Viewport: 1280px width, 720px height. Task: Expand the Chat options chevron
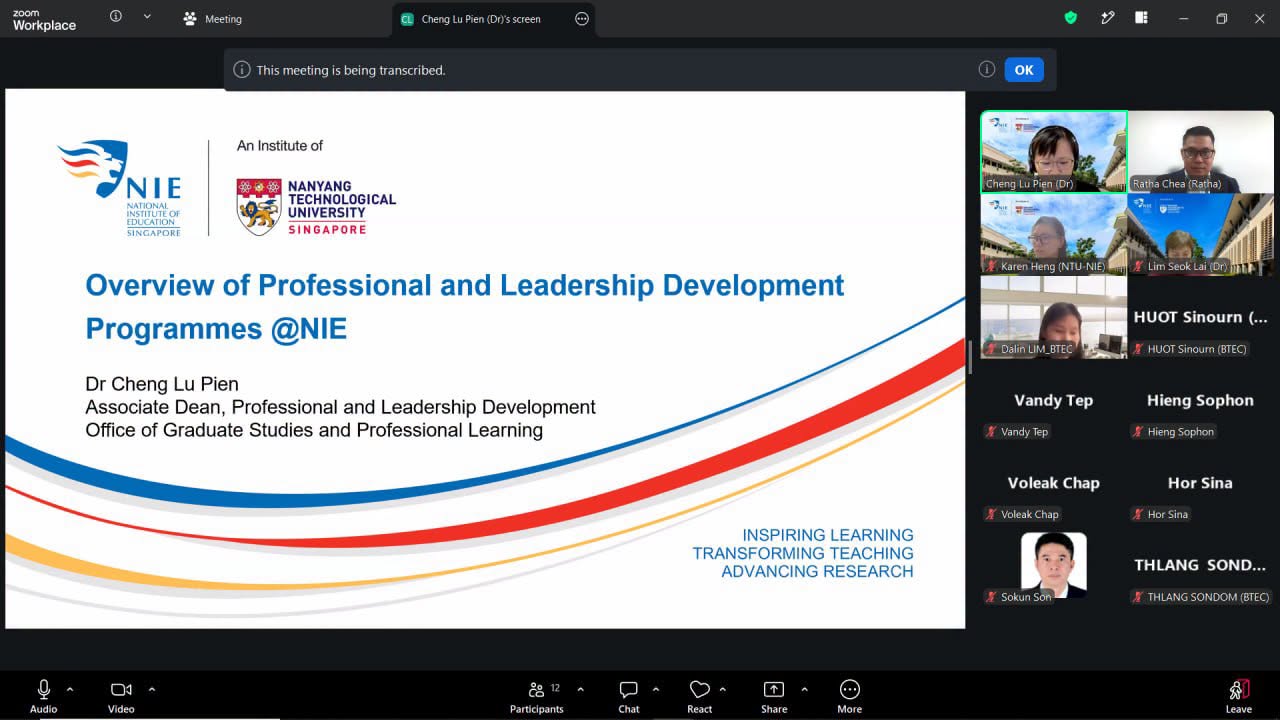[656, 689]
